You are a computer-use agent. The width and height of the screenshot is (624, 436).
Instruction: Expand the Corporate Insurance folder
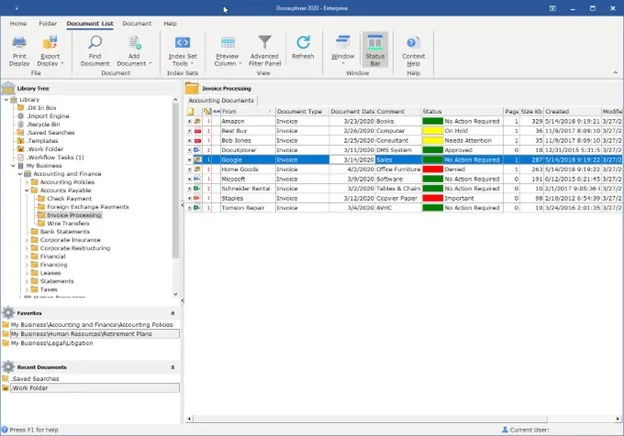coord(27,240)
